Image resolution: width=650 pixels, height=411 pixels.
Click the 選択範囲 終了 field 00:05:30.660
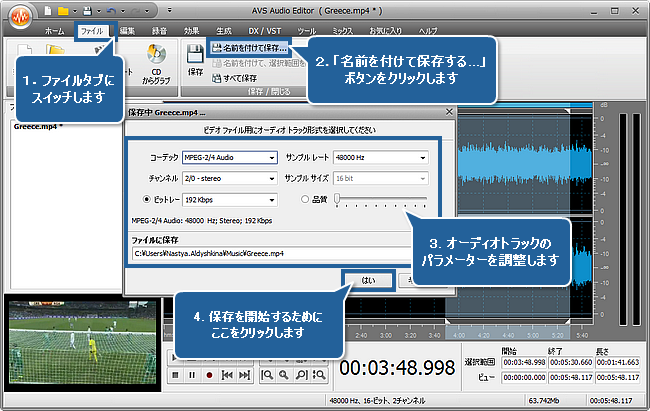[x=571, y=362]
